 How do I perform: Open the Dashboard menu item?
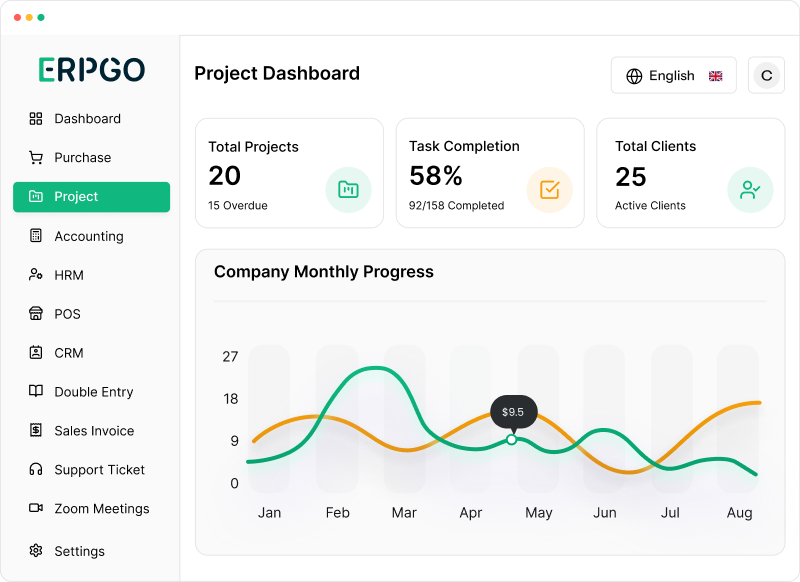[91, 119]
